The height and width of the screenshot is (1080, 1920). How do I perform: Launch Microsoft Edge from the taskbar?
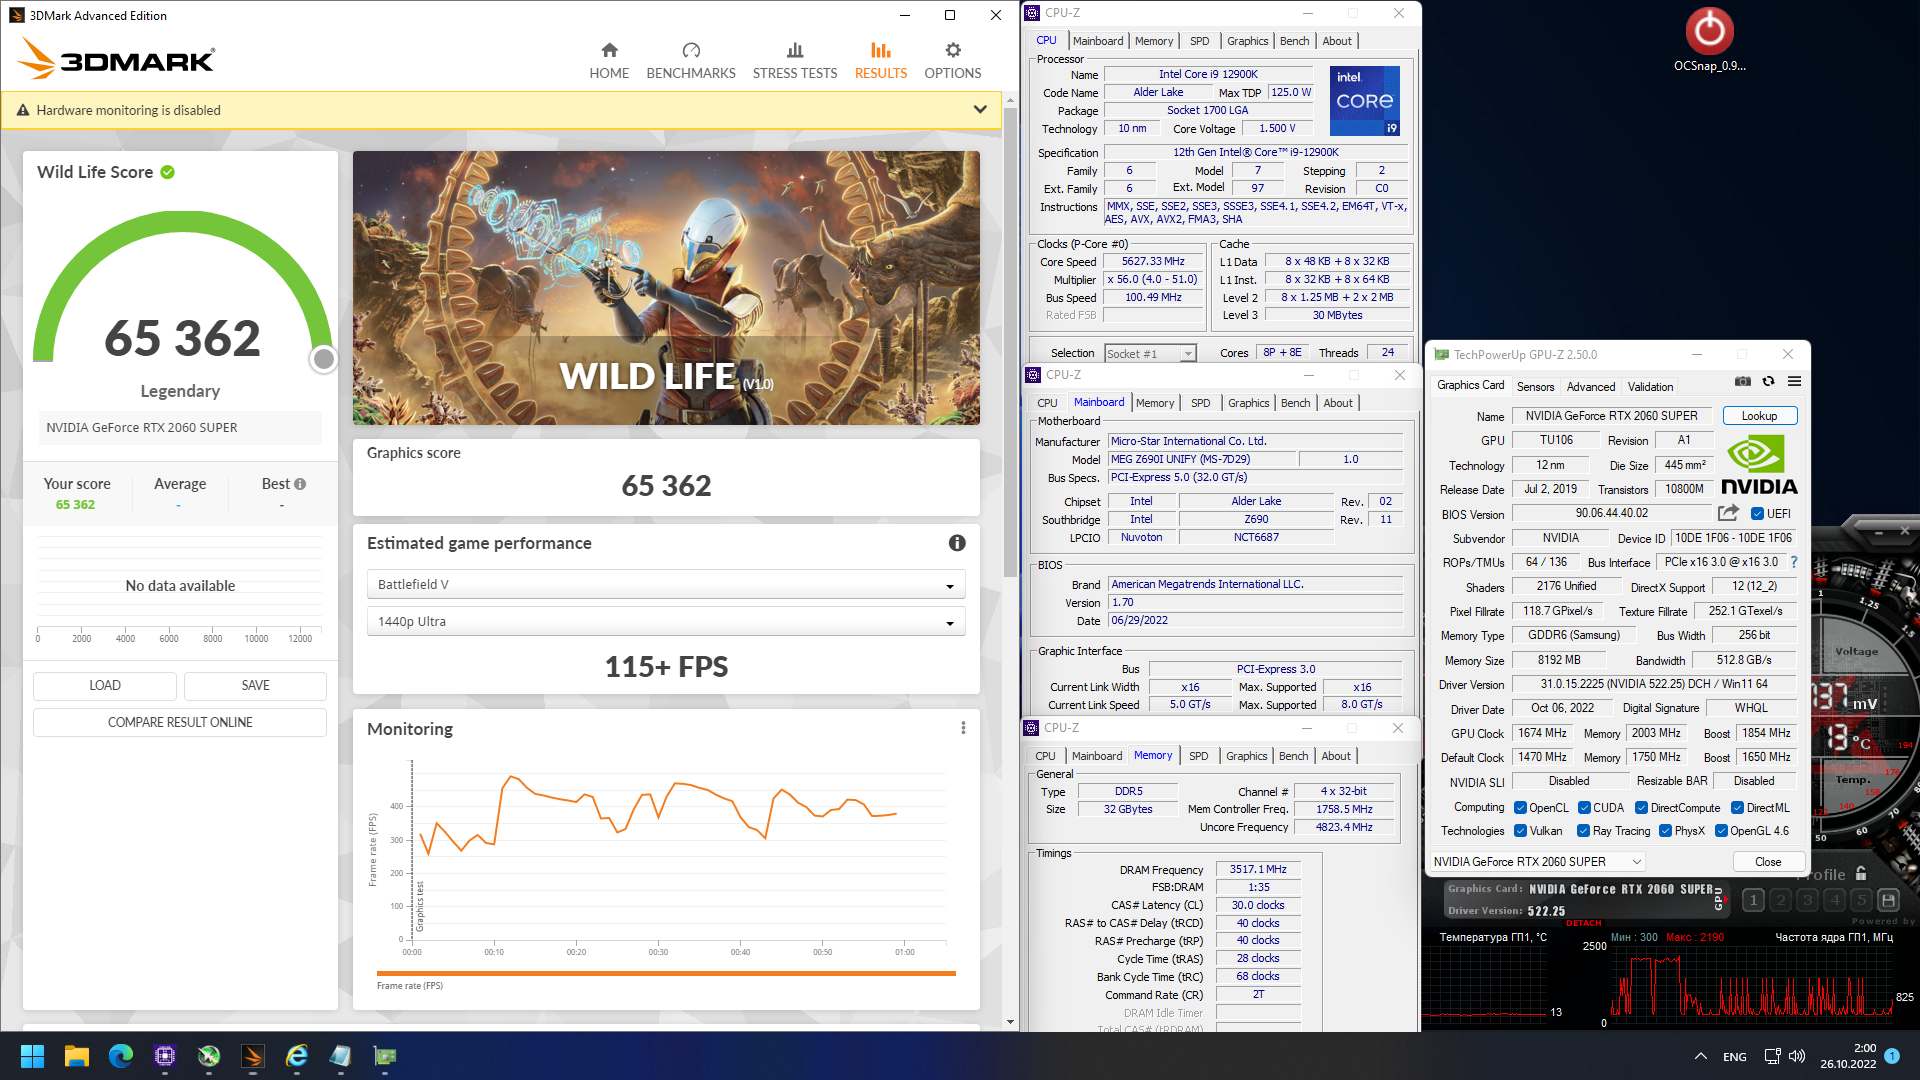[121, 1056]
